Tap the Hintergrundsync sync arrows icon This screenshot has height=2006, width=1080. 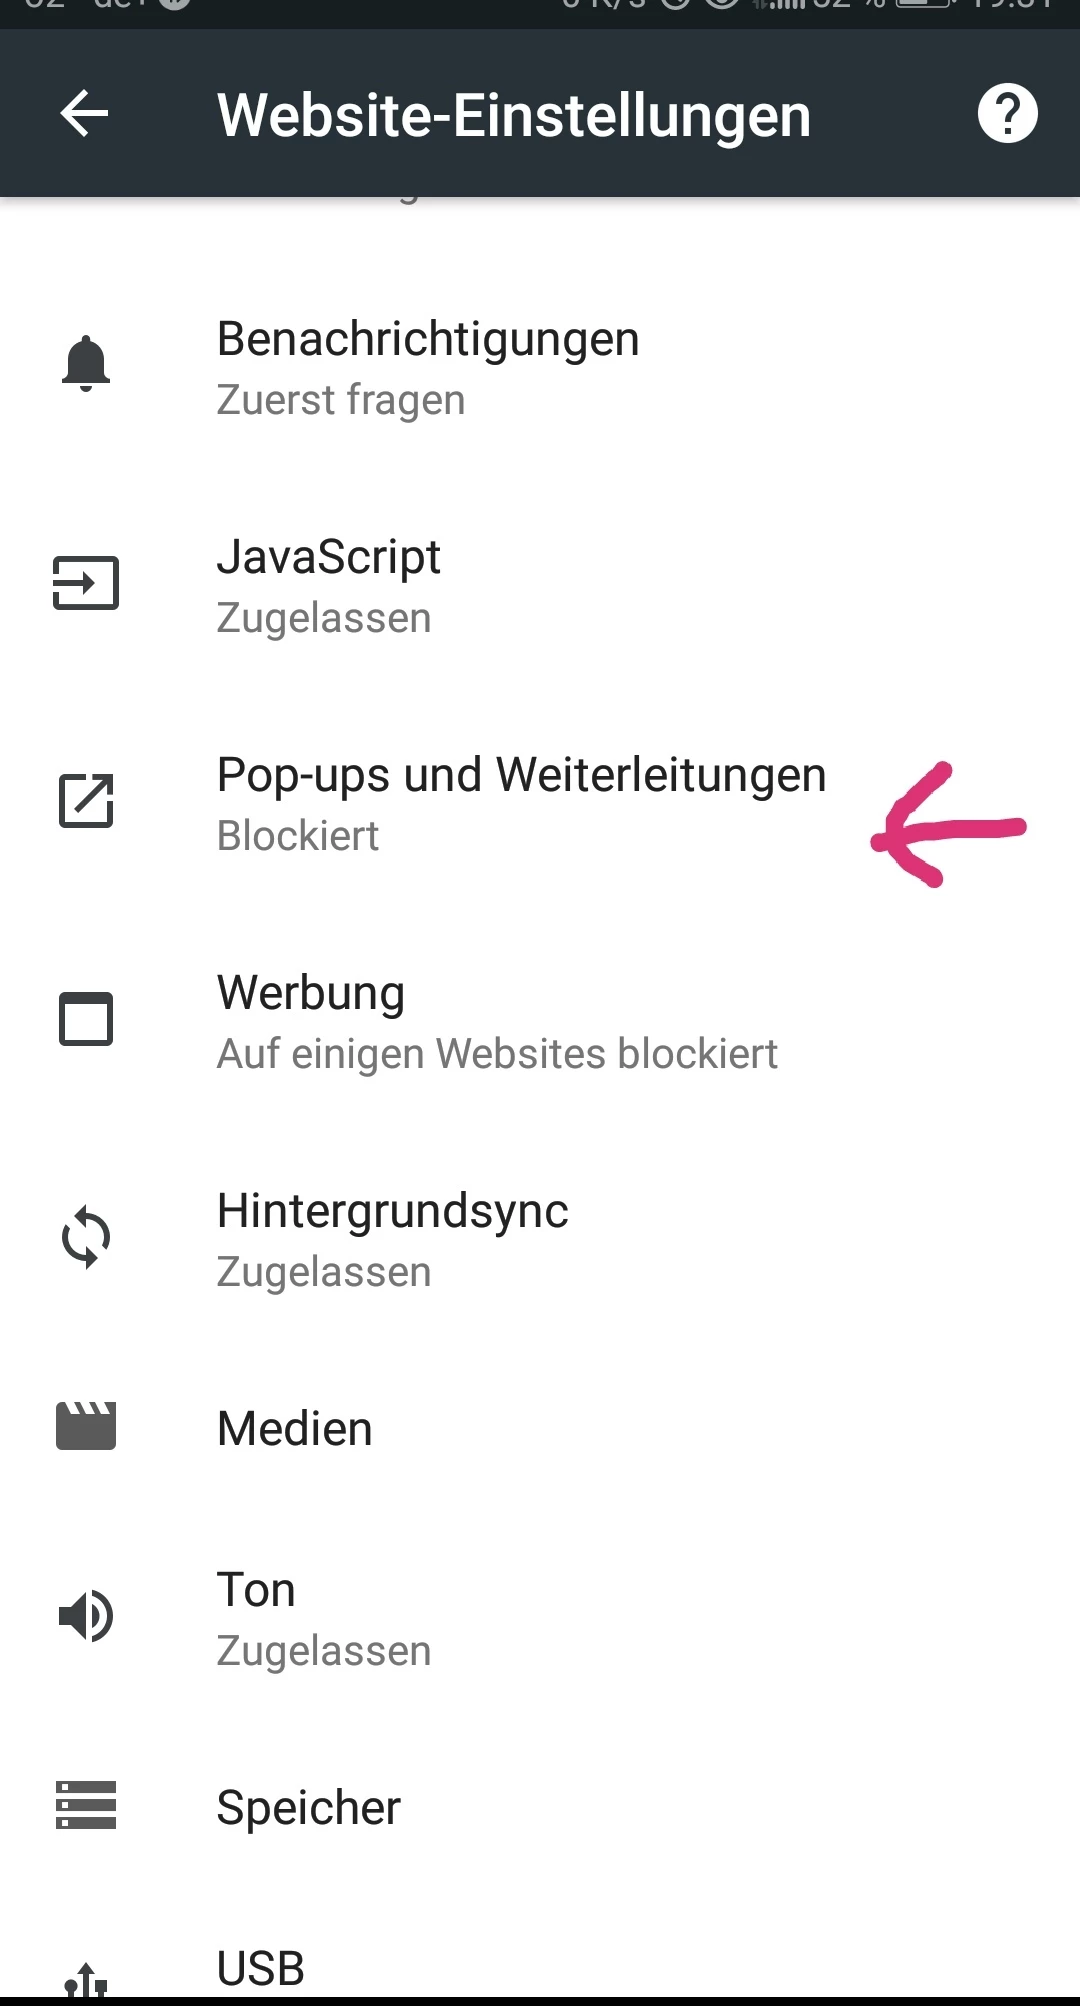coord(86,1238)
